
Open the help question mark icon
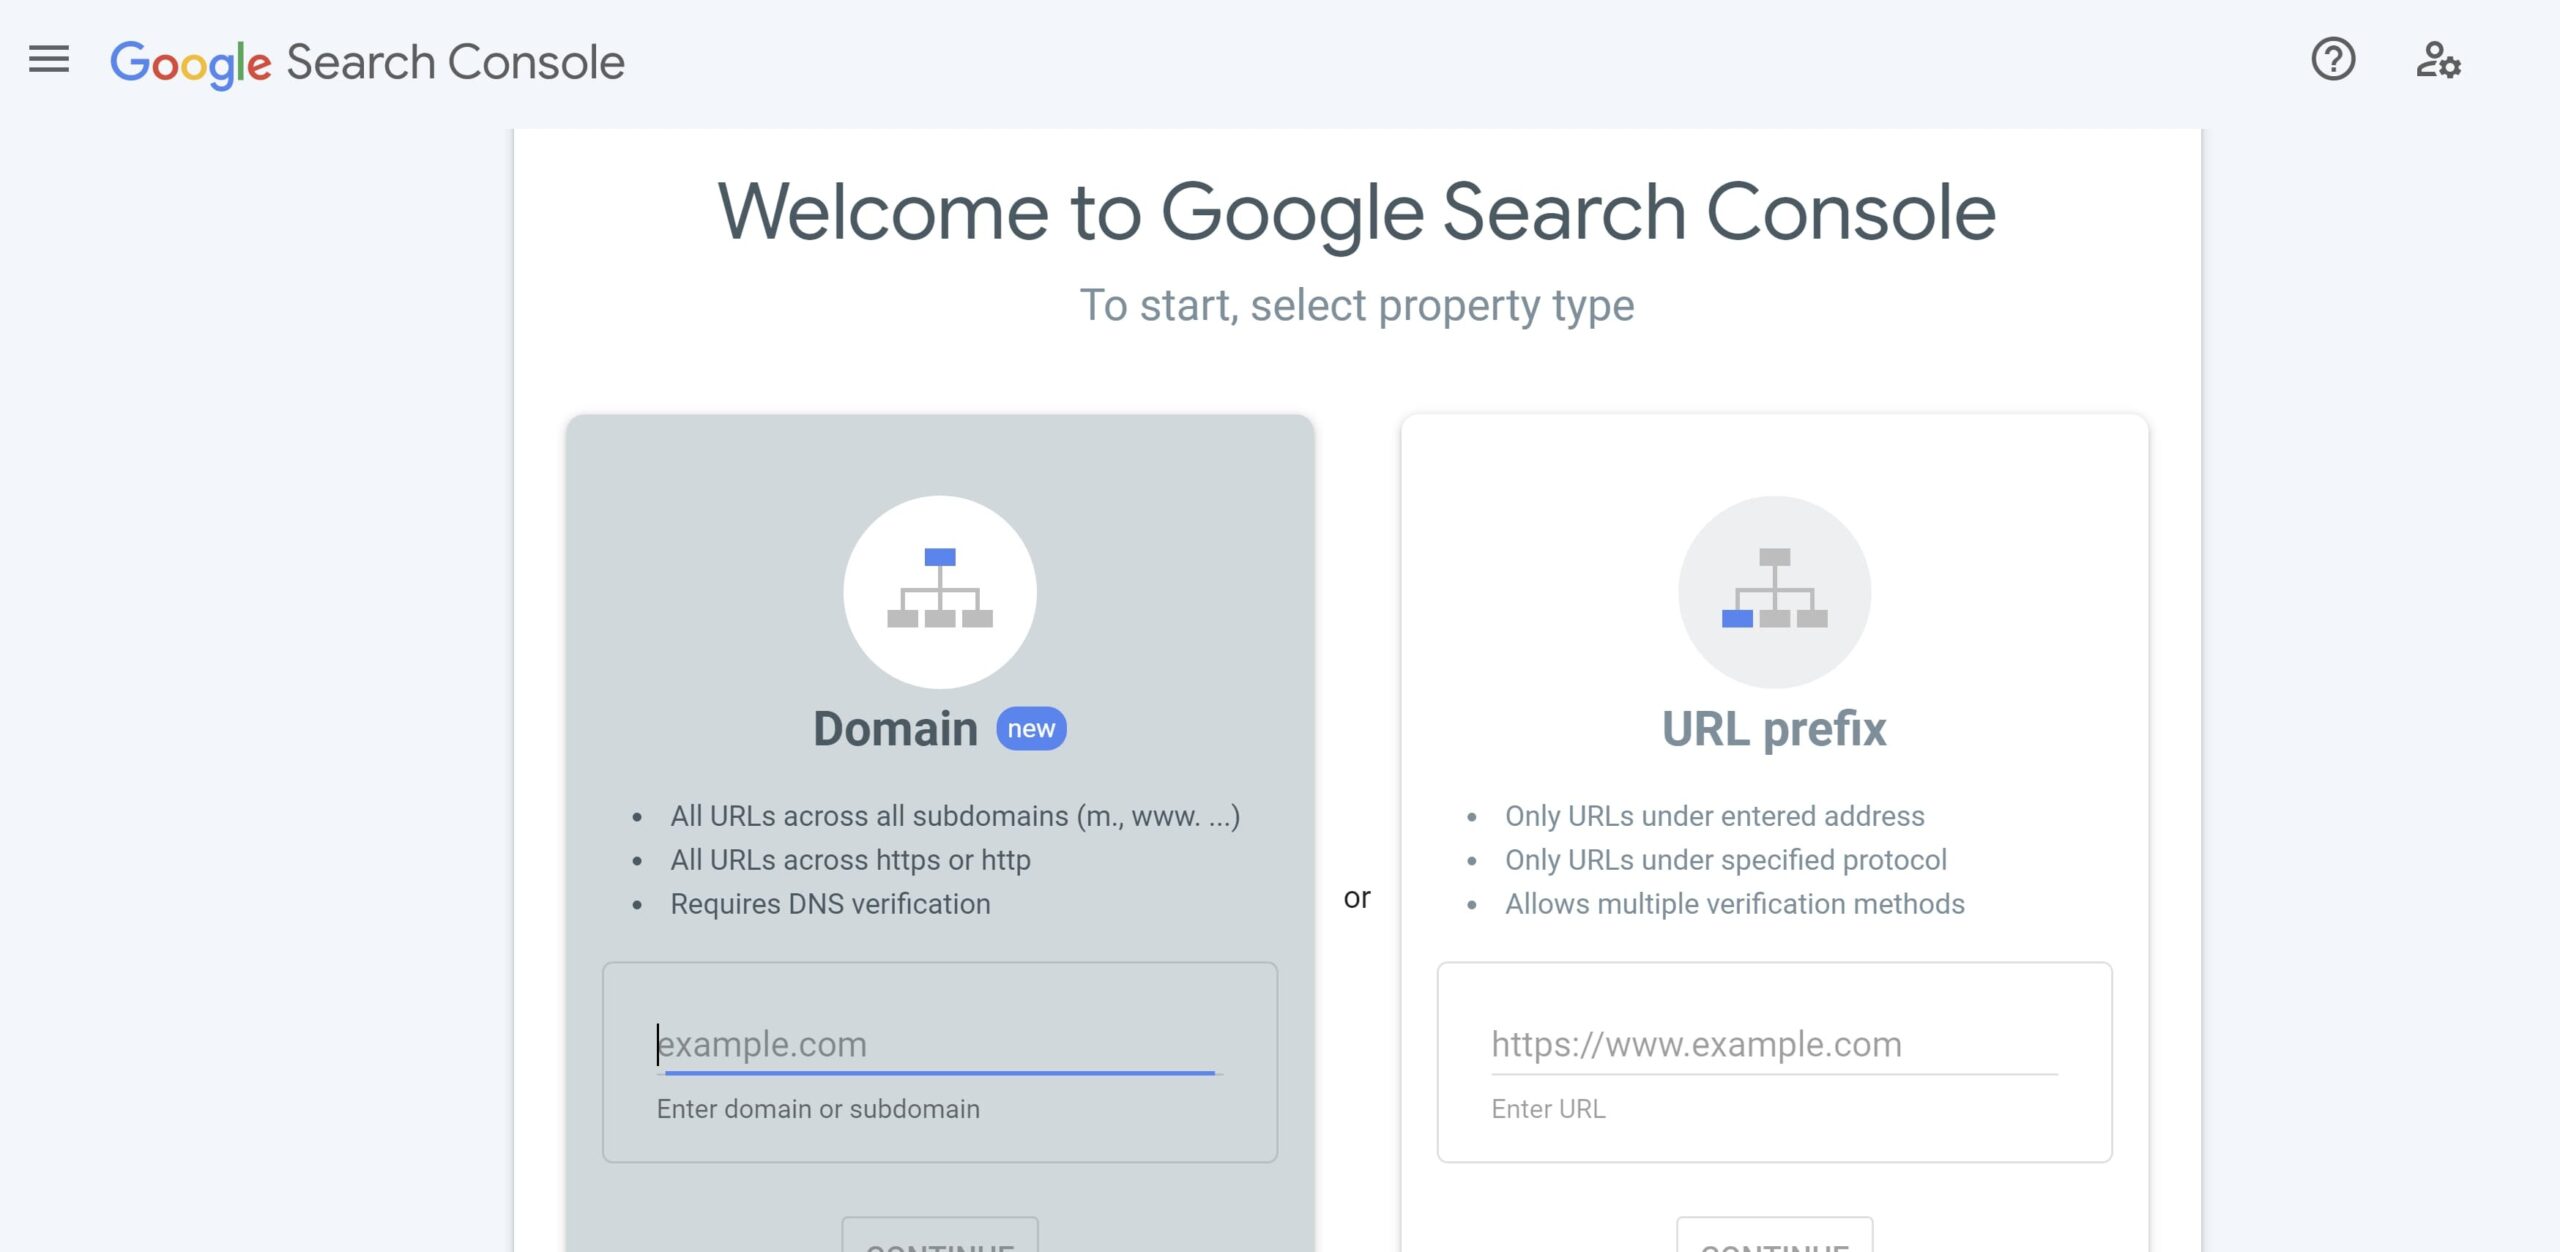click(x=2333, y=59)
